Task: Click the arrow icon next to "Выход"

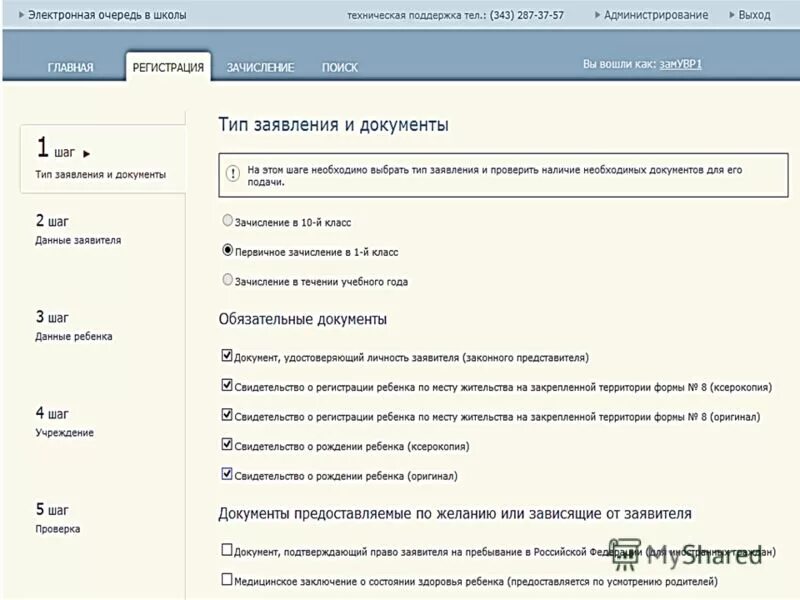Action: coord(729,14)
